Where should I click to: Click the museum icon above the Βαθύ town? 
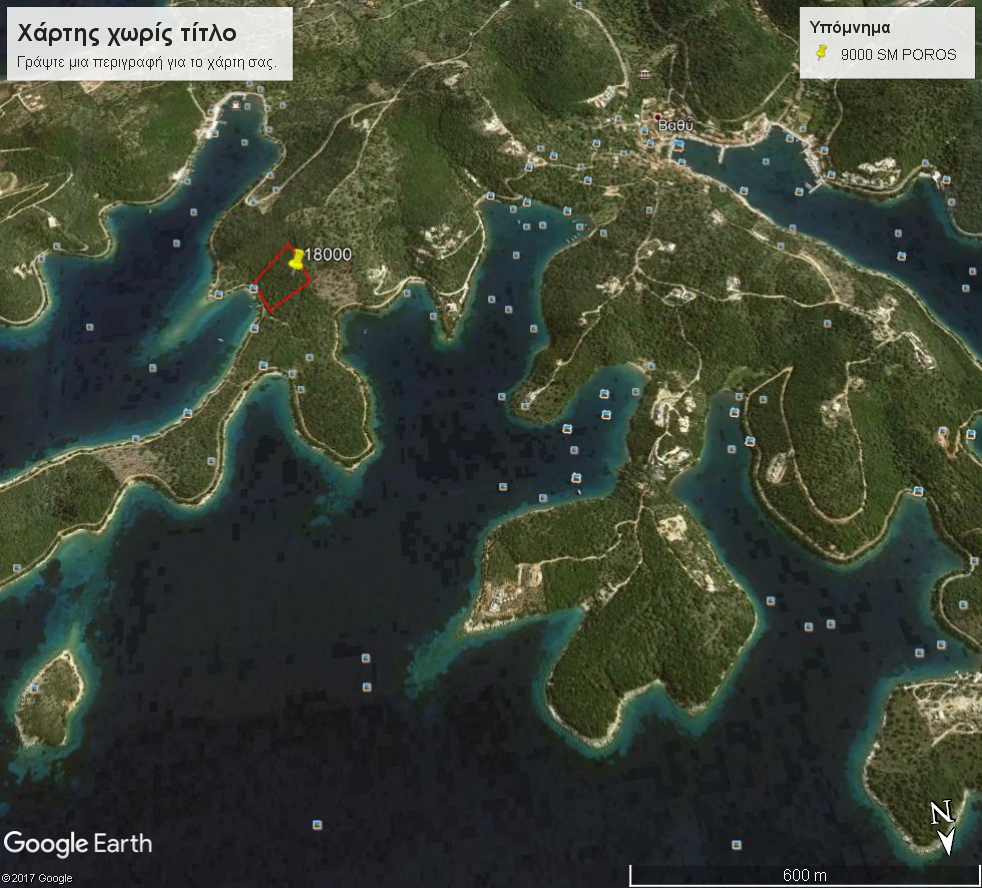pos(644,75)
